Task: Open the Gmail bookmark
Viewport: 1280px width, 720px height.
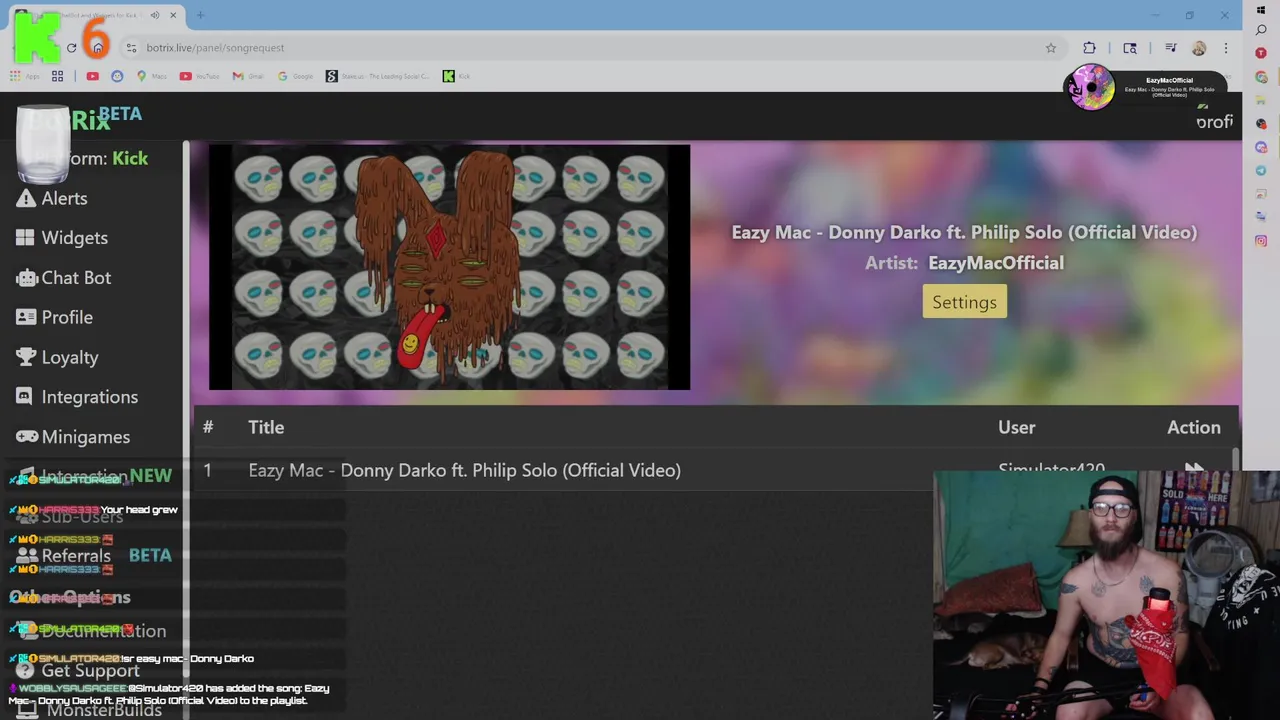Action: pyautogui.click(x=248, y=76)
